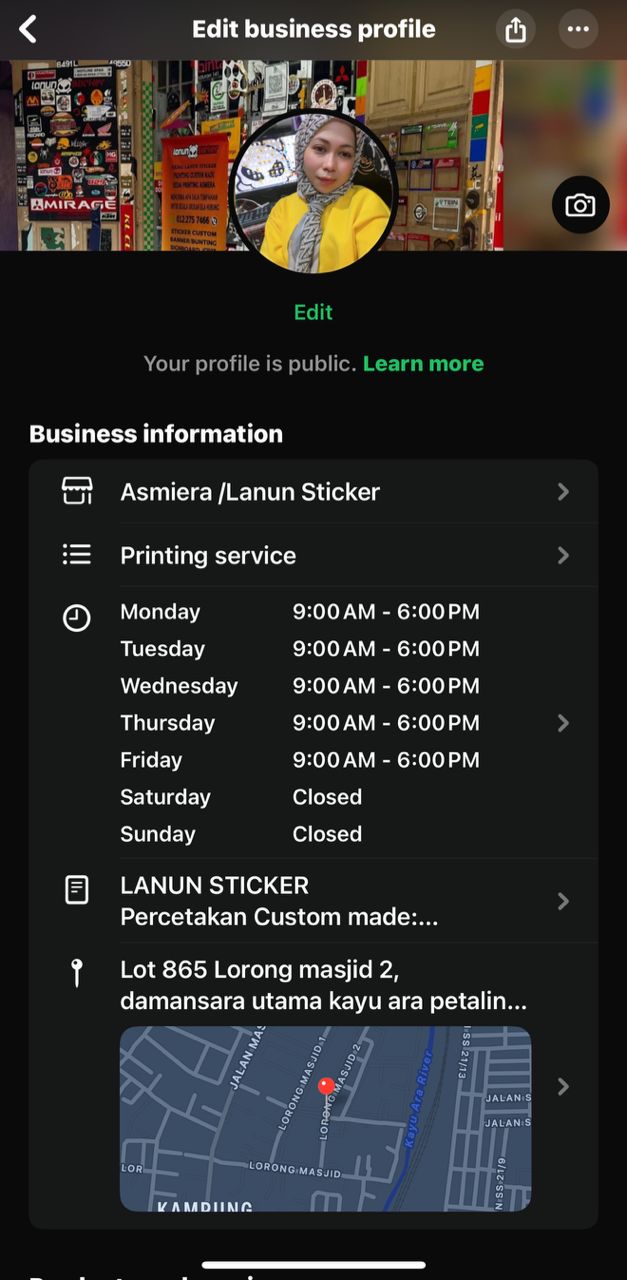
Task: Tap the location pin address icon
Action: 77,973
